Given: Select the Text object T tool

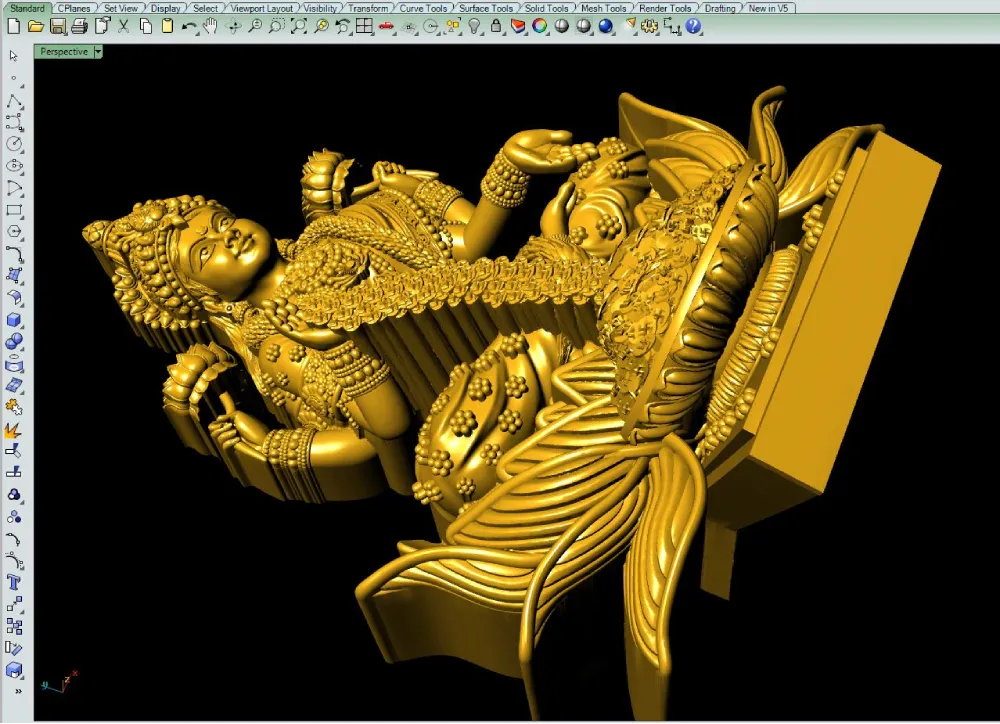Looking at the screenshot, I should click(x=14, y=582).
